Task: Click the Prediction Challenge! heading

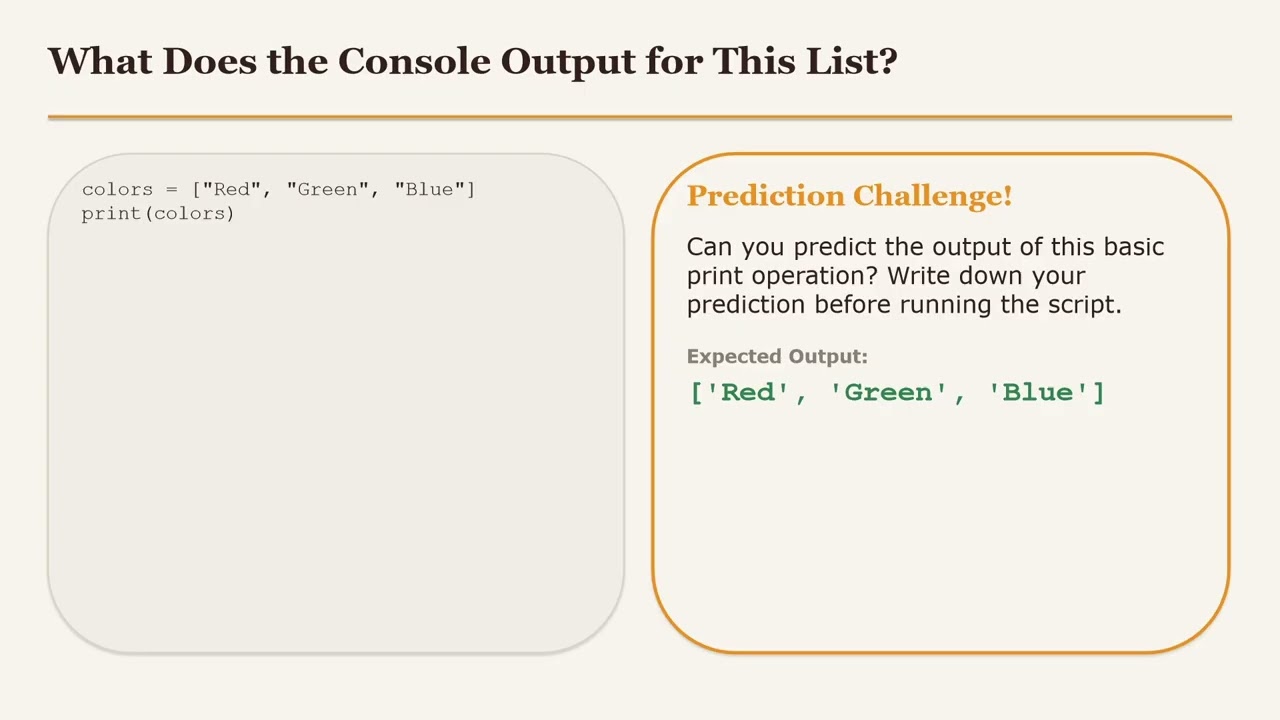Action: click(849, 196)
